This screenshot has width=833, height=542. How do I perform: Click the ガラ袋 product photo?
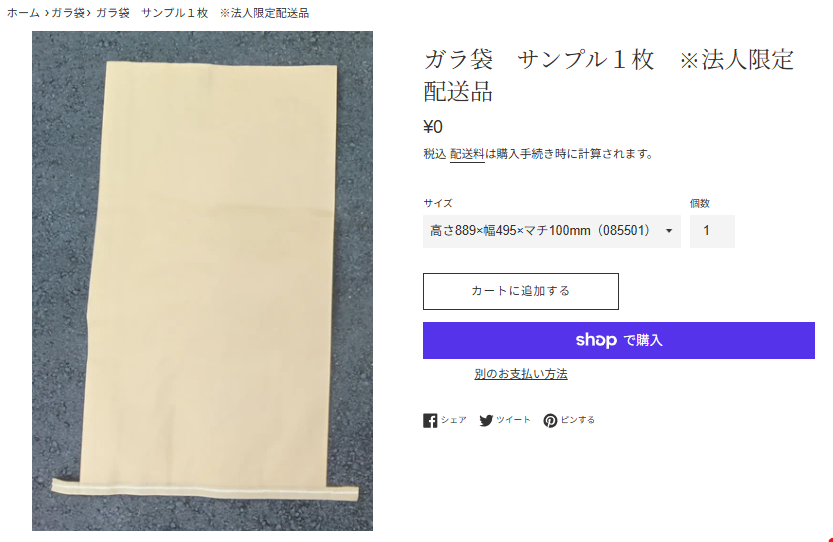[x=202, y=281]
